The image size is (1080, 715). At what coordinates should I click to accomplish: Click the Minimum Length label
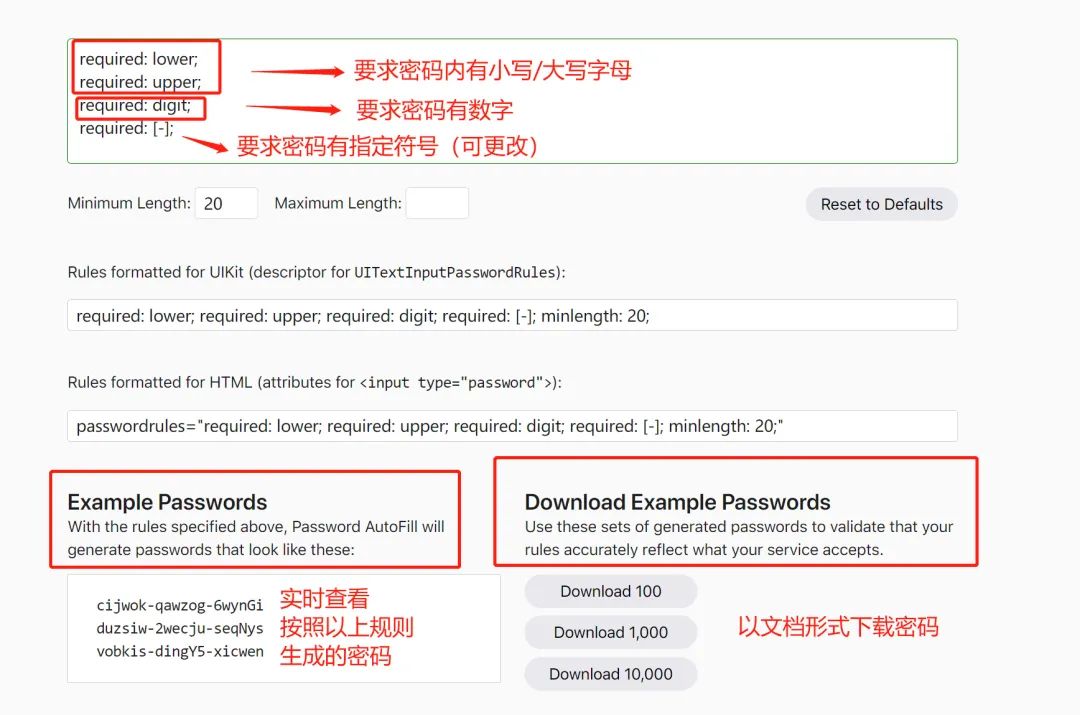129,203
